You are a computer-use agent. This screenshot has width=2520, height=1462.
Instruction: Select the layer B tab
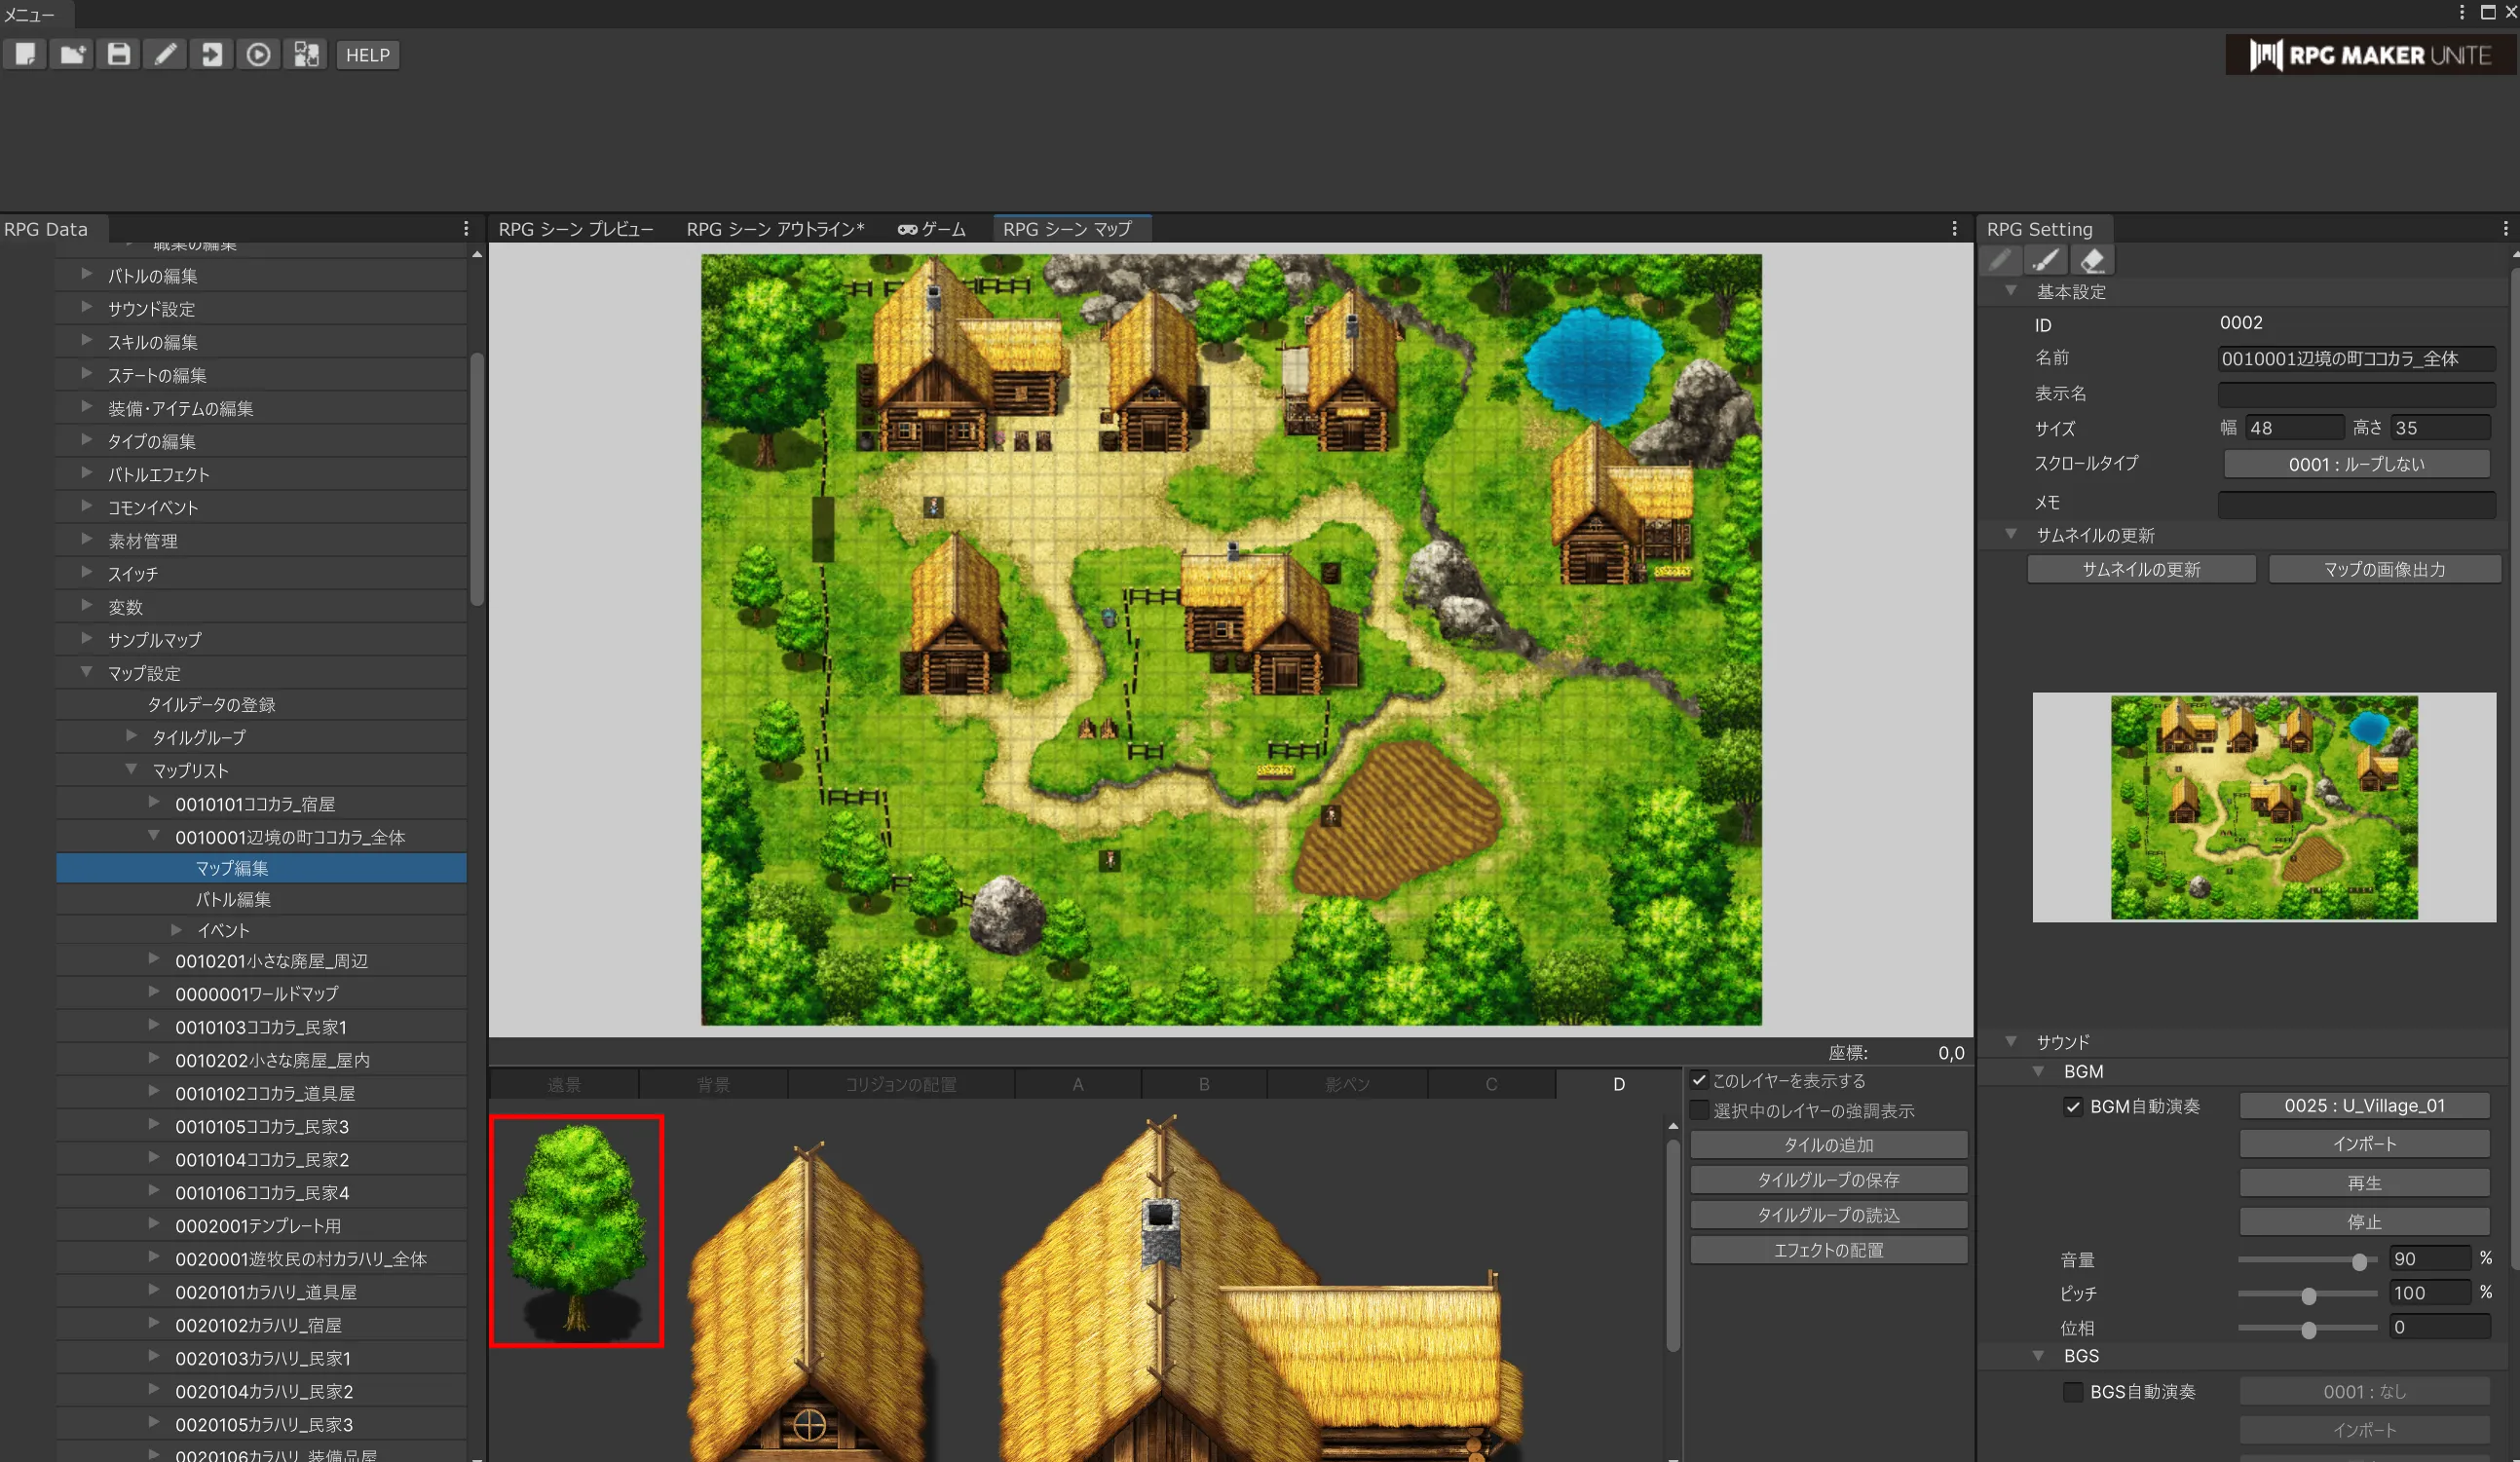[x=1204, y=1084]
